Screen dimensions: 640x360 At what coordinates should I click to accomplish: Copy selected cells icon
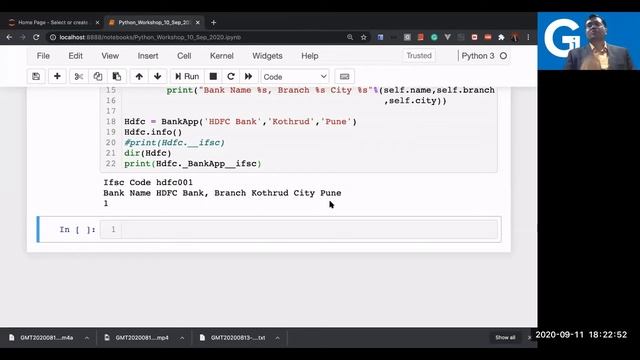coord(98,76)
